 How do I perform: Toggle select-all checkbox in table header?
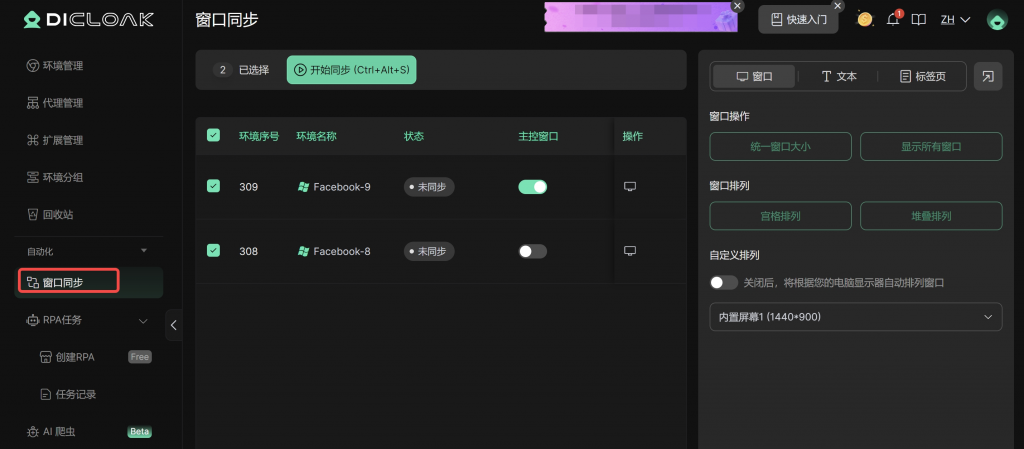(213, 135)
